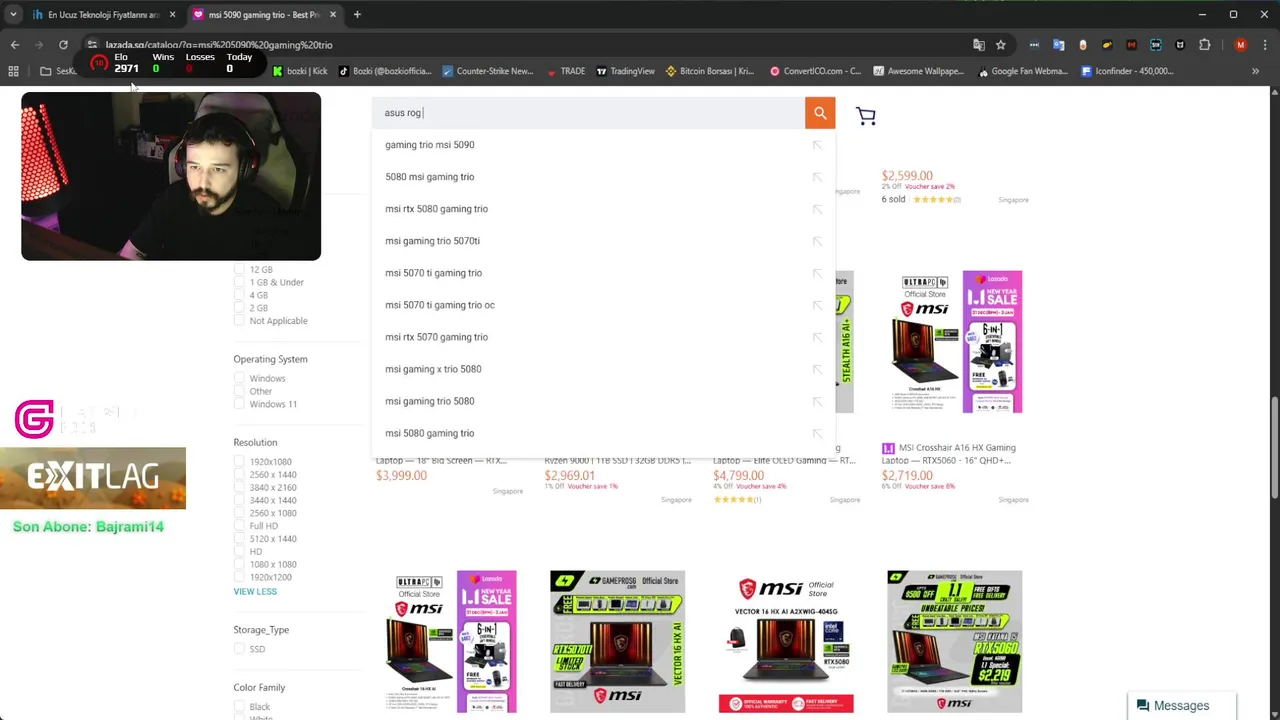Check the 1920x1080 resolution filter
This screenshot has width=1280, height=720.
point(239,462)
